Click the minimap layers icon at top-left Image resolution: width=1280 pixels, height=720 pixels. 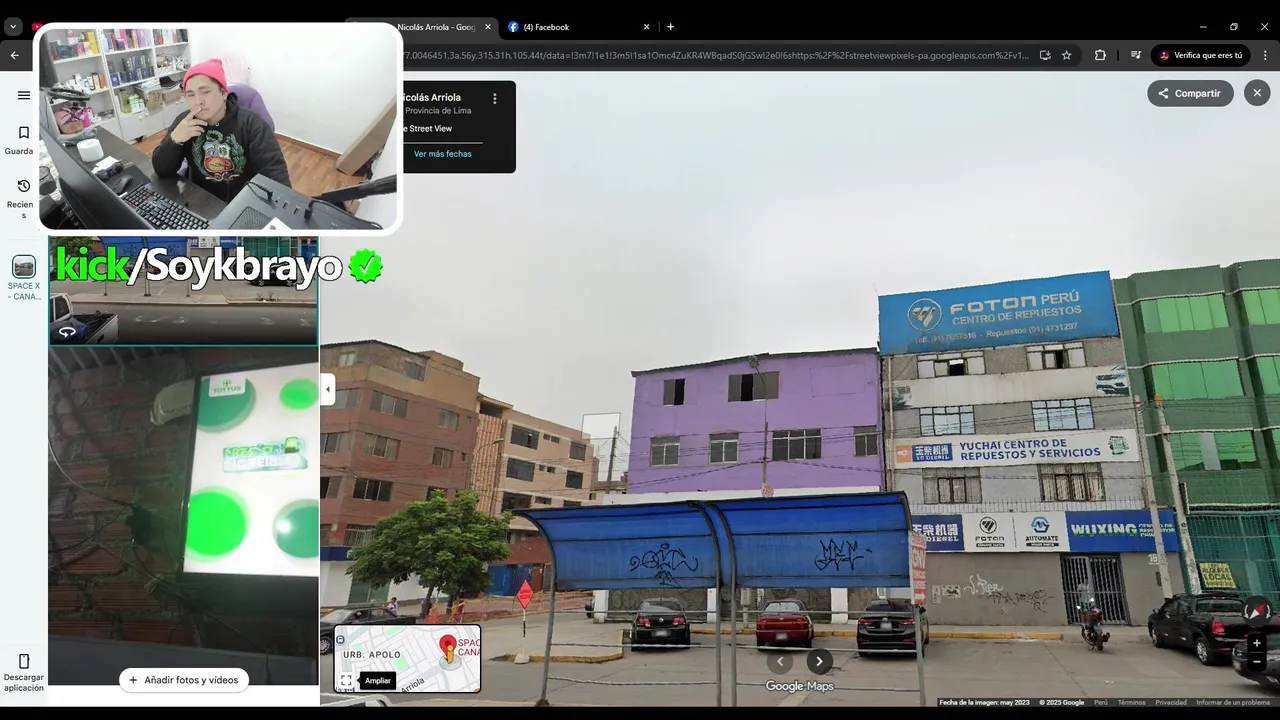340,639
